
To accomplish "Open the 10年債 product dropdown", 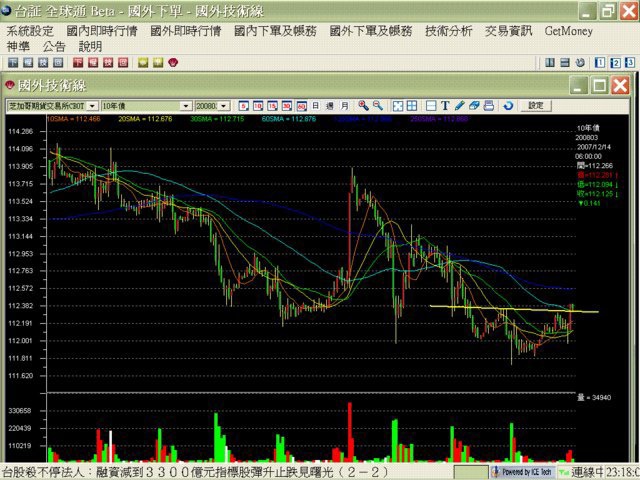I will (x=146, y=106).
